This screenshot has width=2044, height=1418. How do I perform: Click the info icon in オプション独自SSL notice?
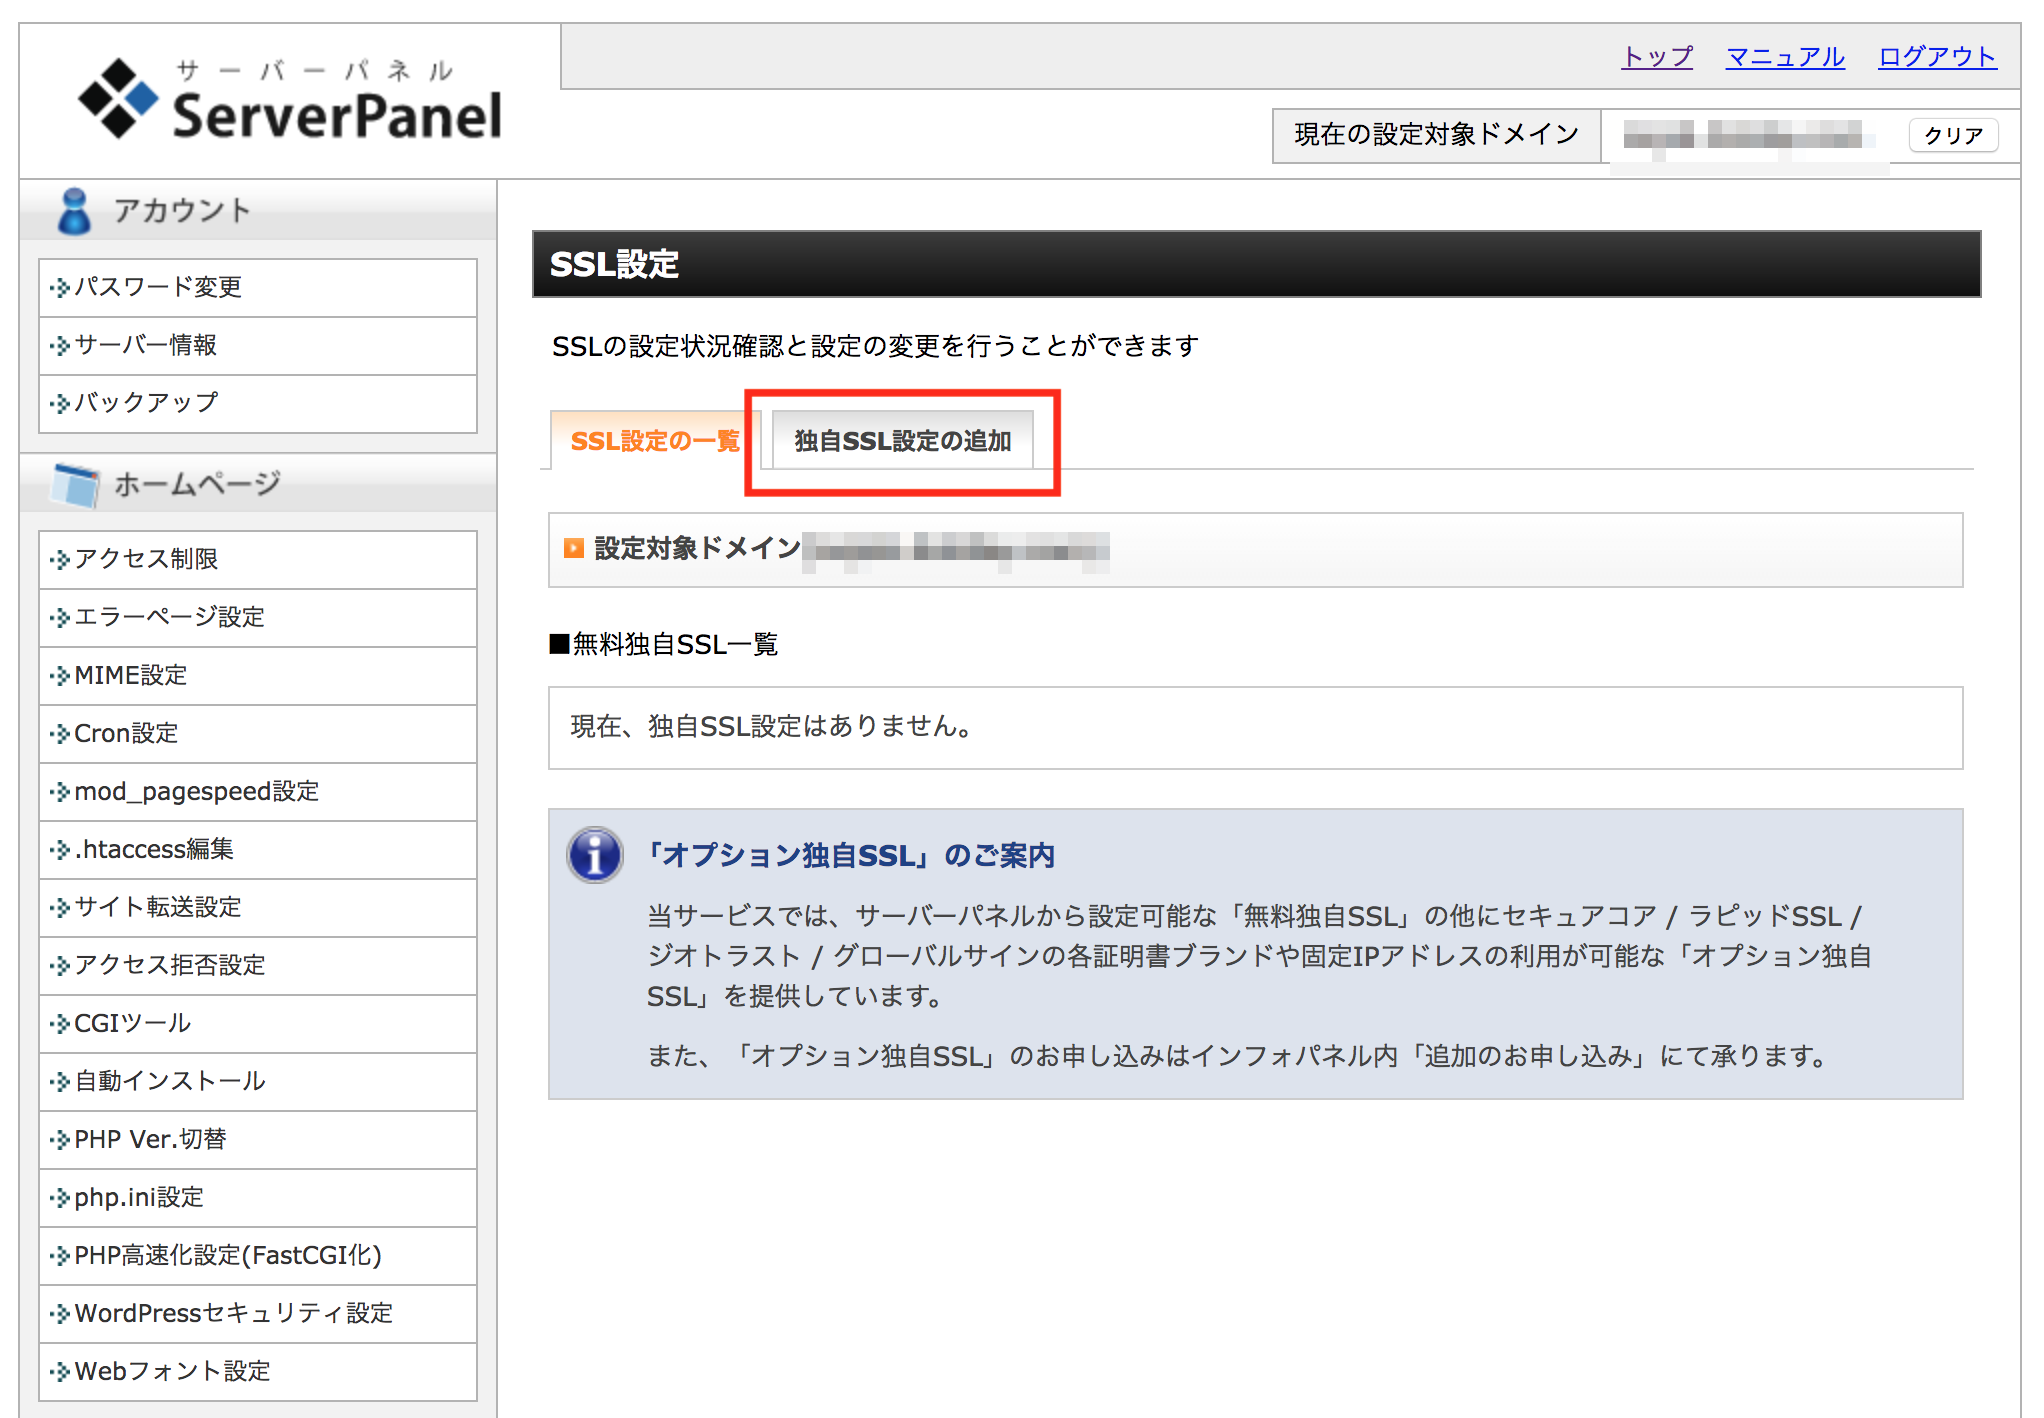tap(594, 855)
